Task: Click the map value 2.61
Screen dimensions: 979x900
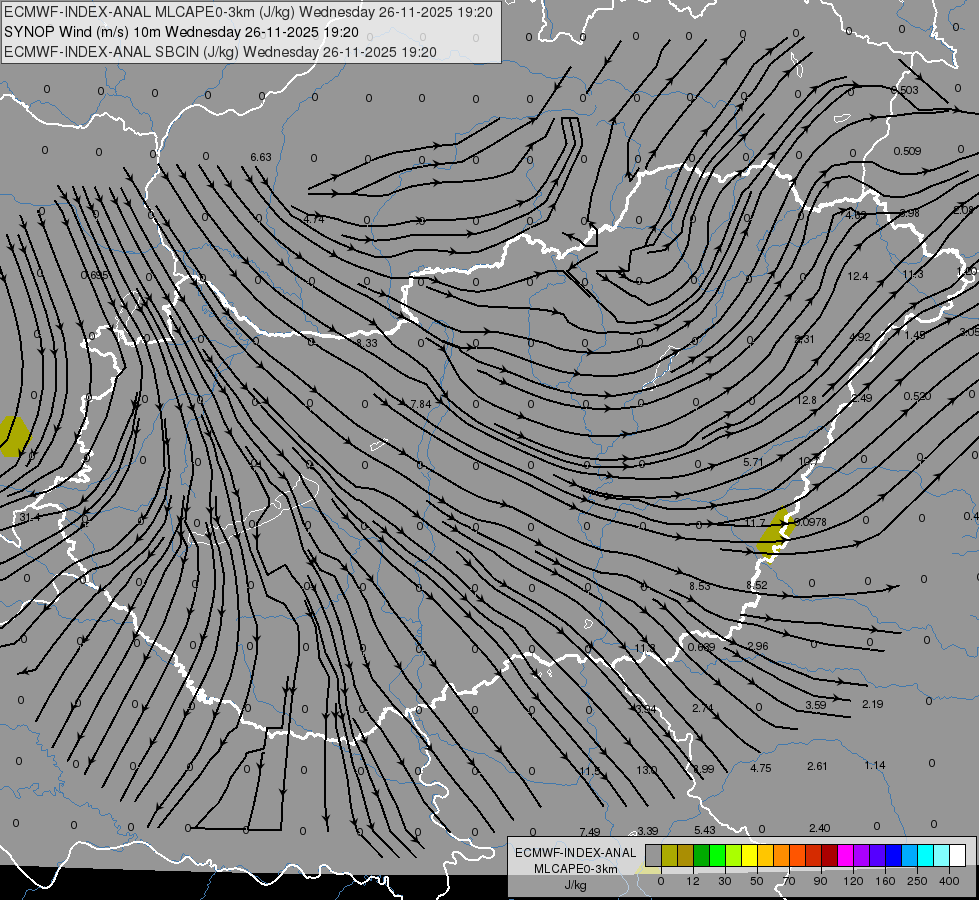Action: pos(817,766)
